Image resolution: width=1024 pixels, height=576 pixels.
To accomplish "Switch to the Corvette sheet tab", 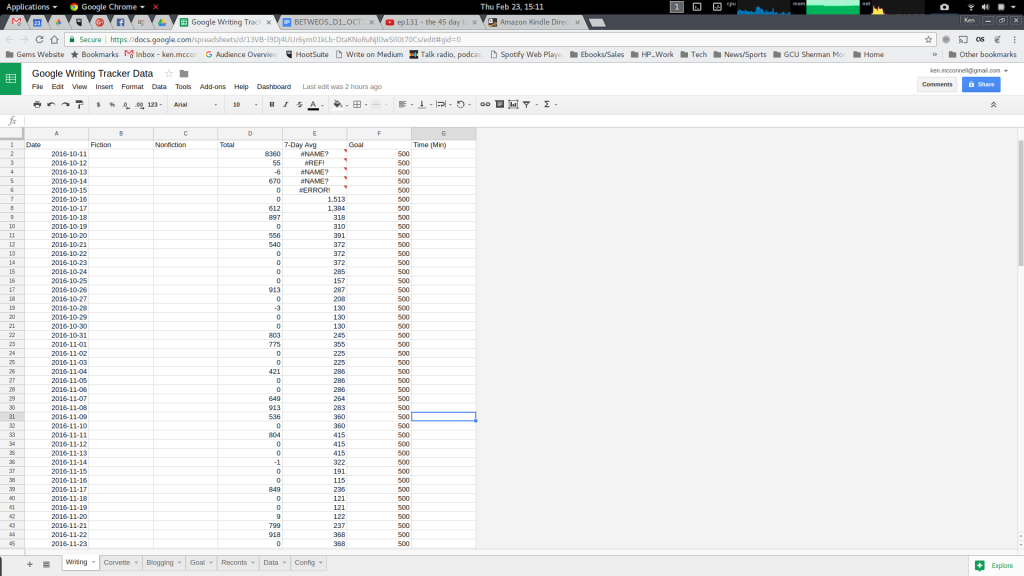I will (x=119, y=563).
